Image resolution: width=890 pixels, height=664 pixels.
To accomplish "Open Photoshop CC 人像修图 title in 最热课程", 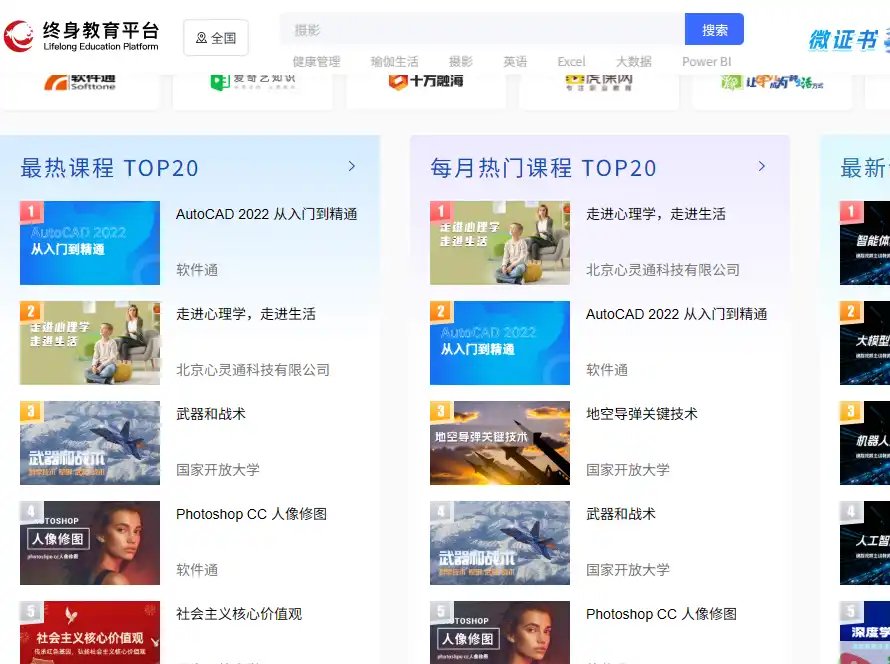I will [251, 514].
